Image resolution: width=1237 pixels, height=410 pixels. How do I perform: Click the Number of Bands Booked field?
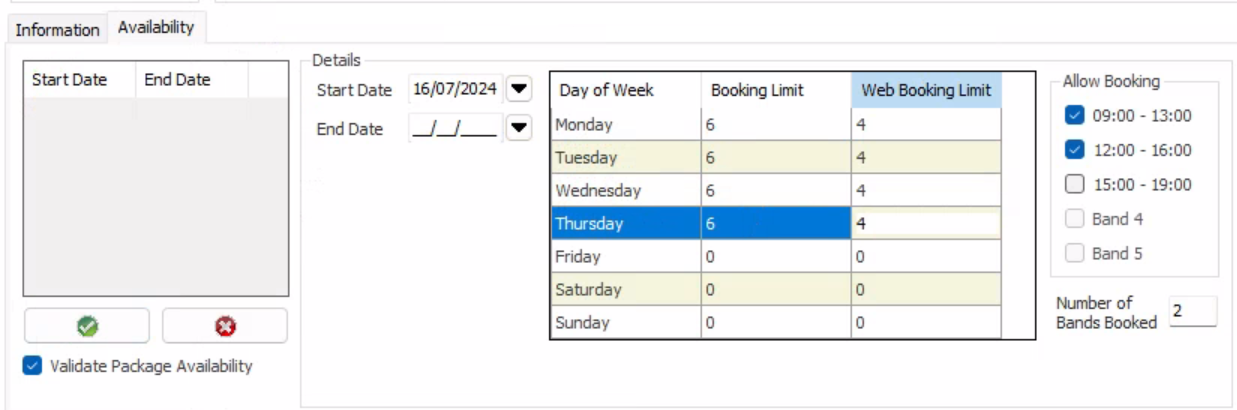pyautogui.click(x=1193, y=312)
